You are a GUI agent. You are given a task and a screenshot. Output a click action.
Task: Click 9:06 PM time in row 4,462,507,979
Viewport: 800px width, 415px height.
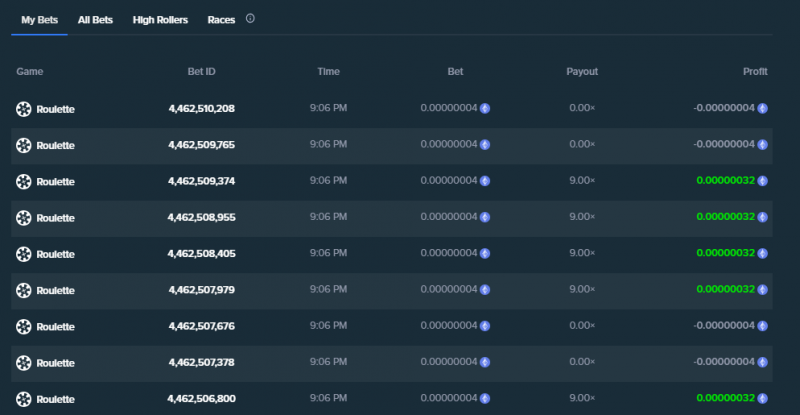(329, 289)
